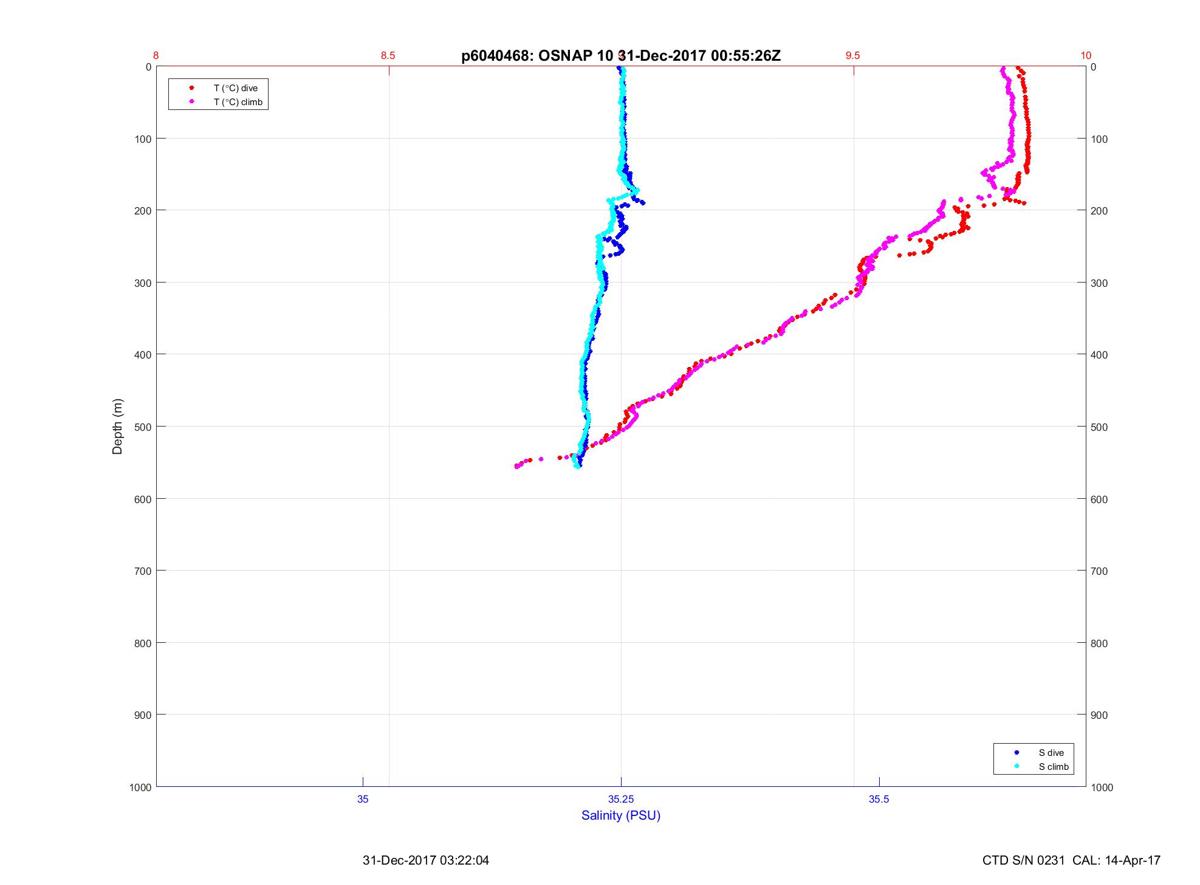Select the 'S dive' legend label
Image resolution: width=1200 pixels, height=885 pixels.
1050,752
